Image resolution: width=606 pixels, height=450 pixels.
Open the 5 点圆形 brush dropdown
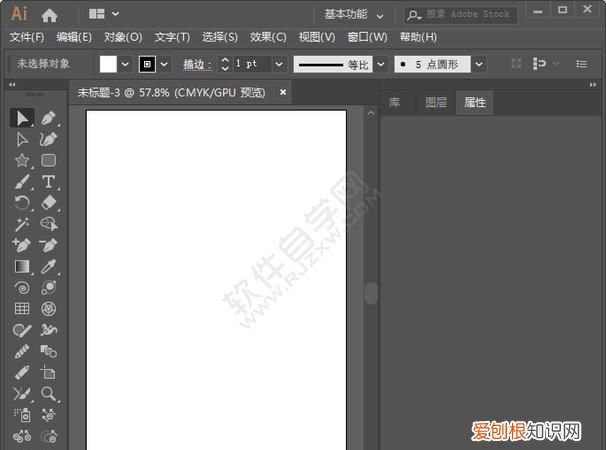point(479,63)
